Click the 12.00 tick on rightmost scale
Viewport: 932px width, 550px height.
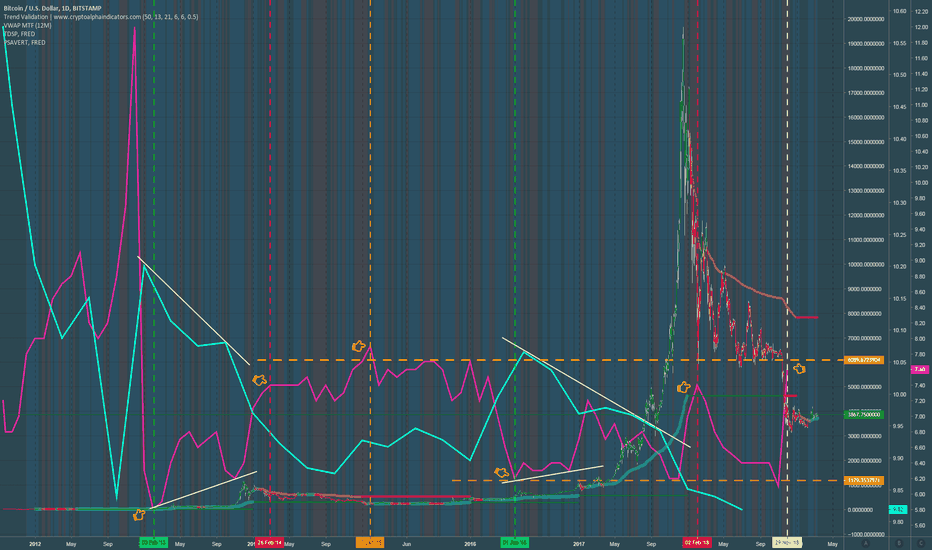[x=921, y=27]
